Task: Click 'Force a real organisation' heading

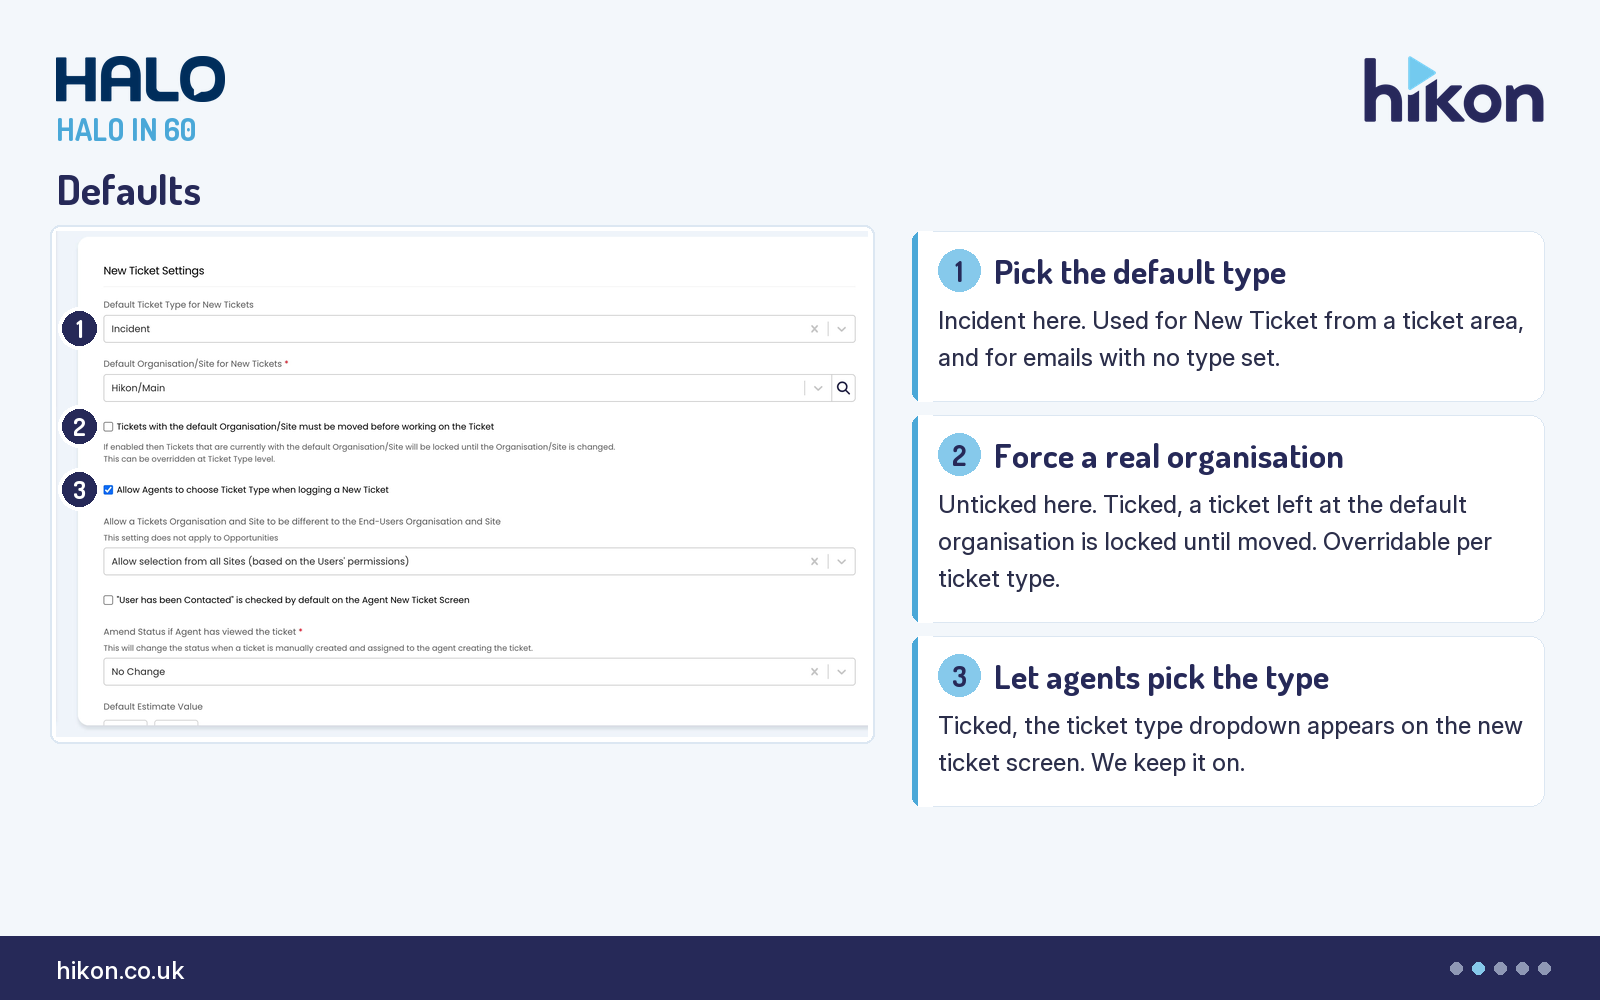Action: click(x=1168, y=457)
